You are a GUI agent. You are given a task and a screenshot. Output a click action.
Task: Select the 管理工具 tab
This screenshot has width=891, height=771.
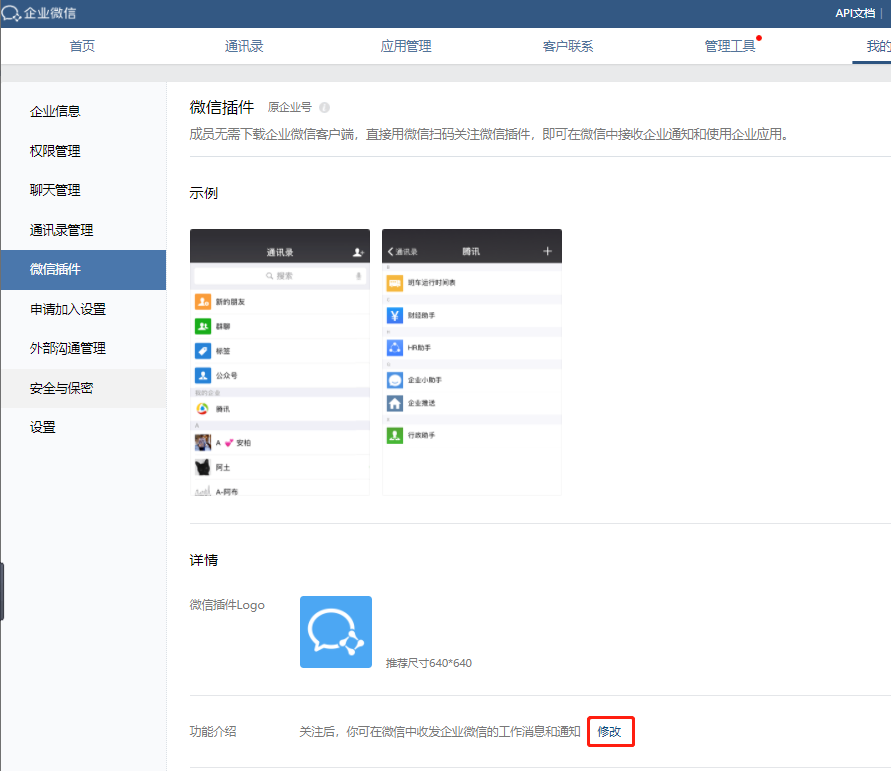(x=730, y=46)
